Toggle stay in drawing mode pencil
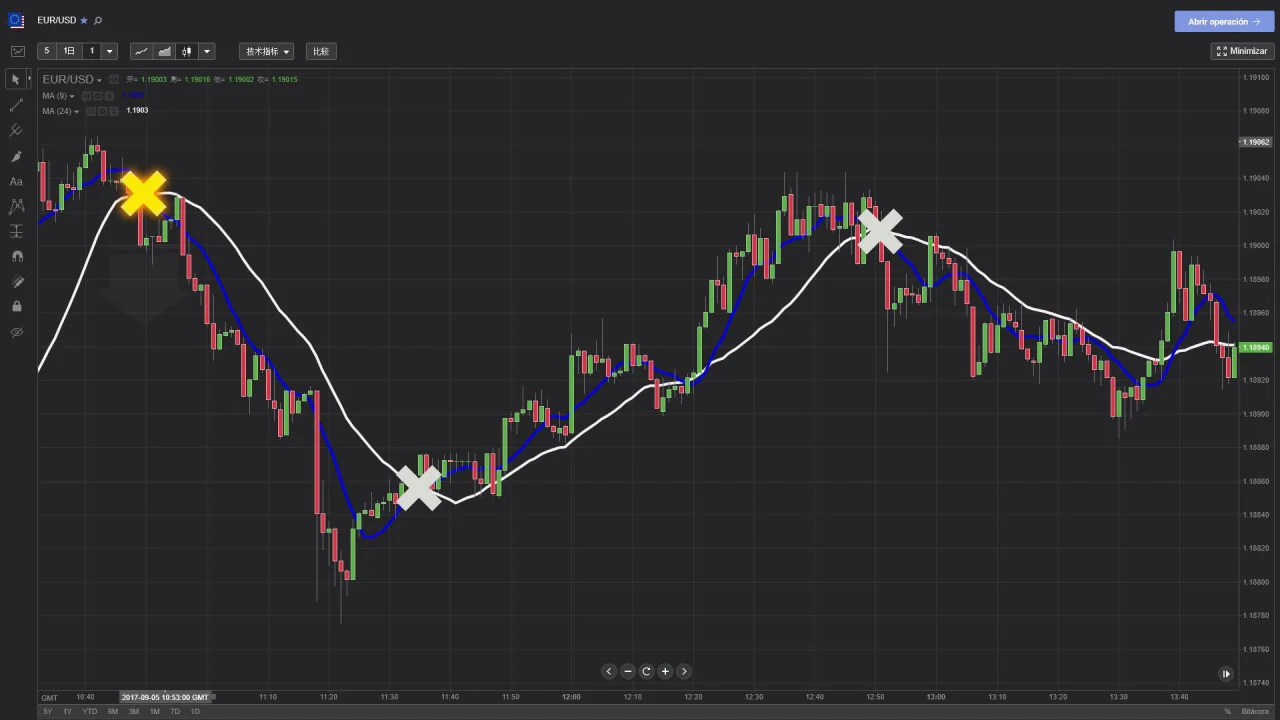This screenshot has height=720, width=1280. tap(16, 282)
